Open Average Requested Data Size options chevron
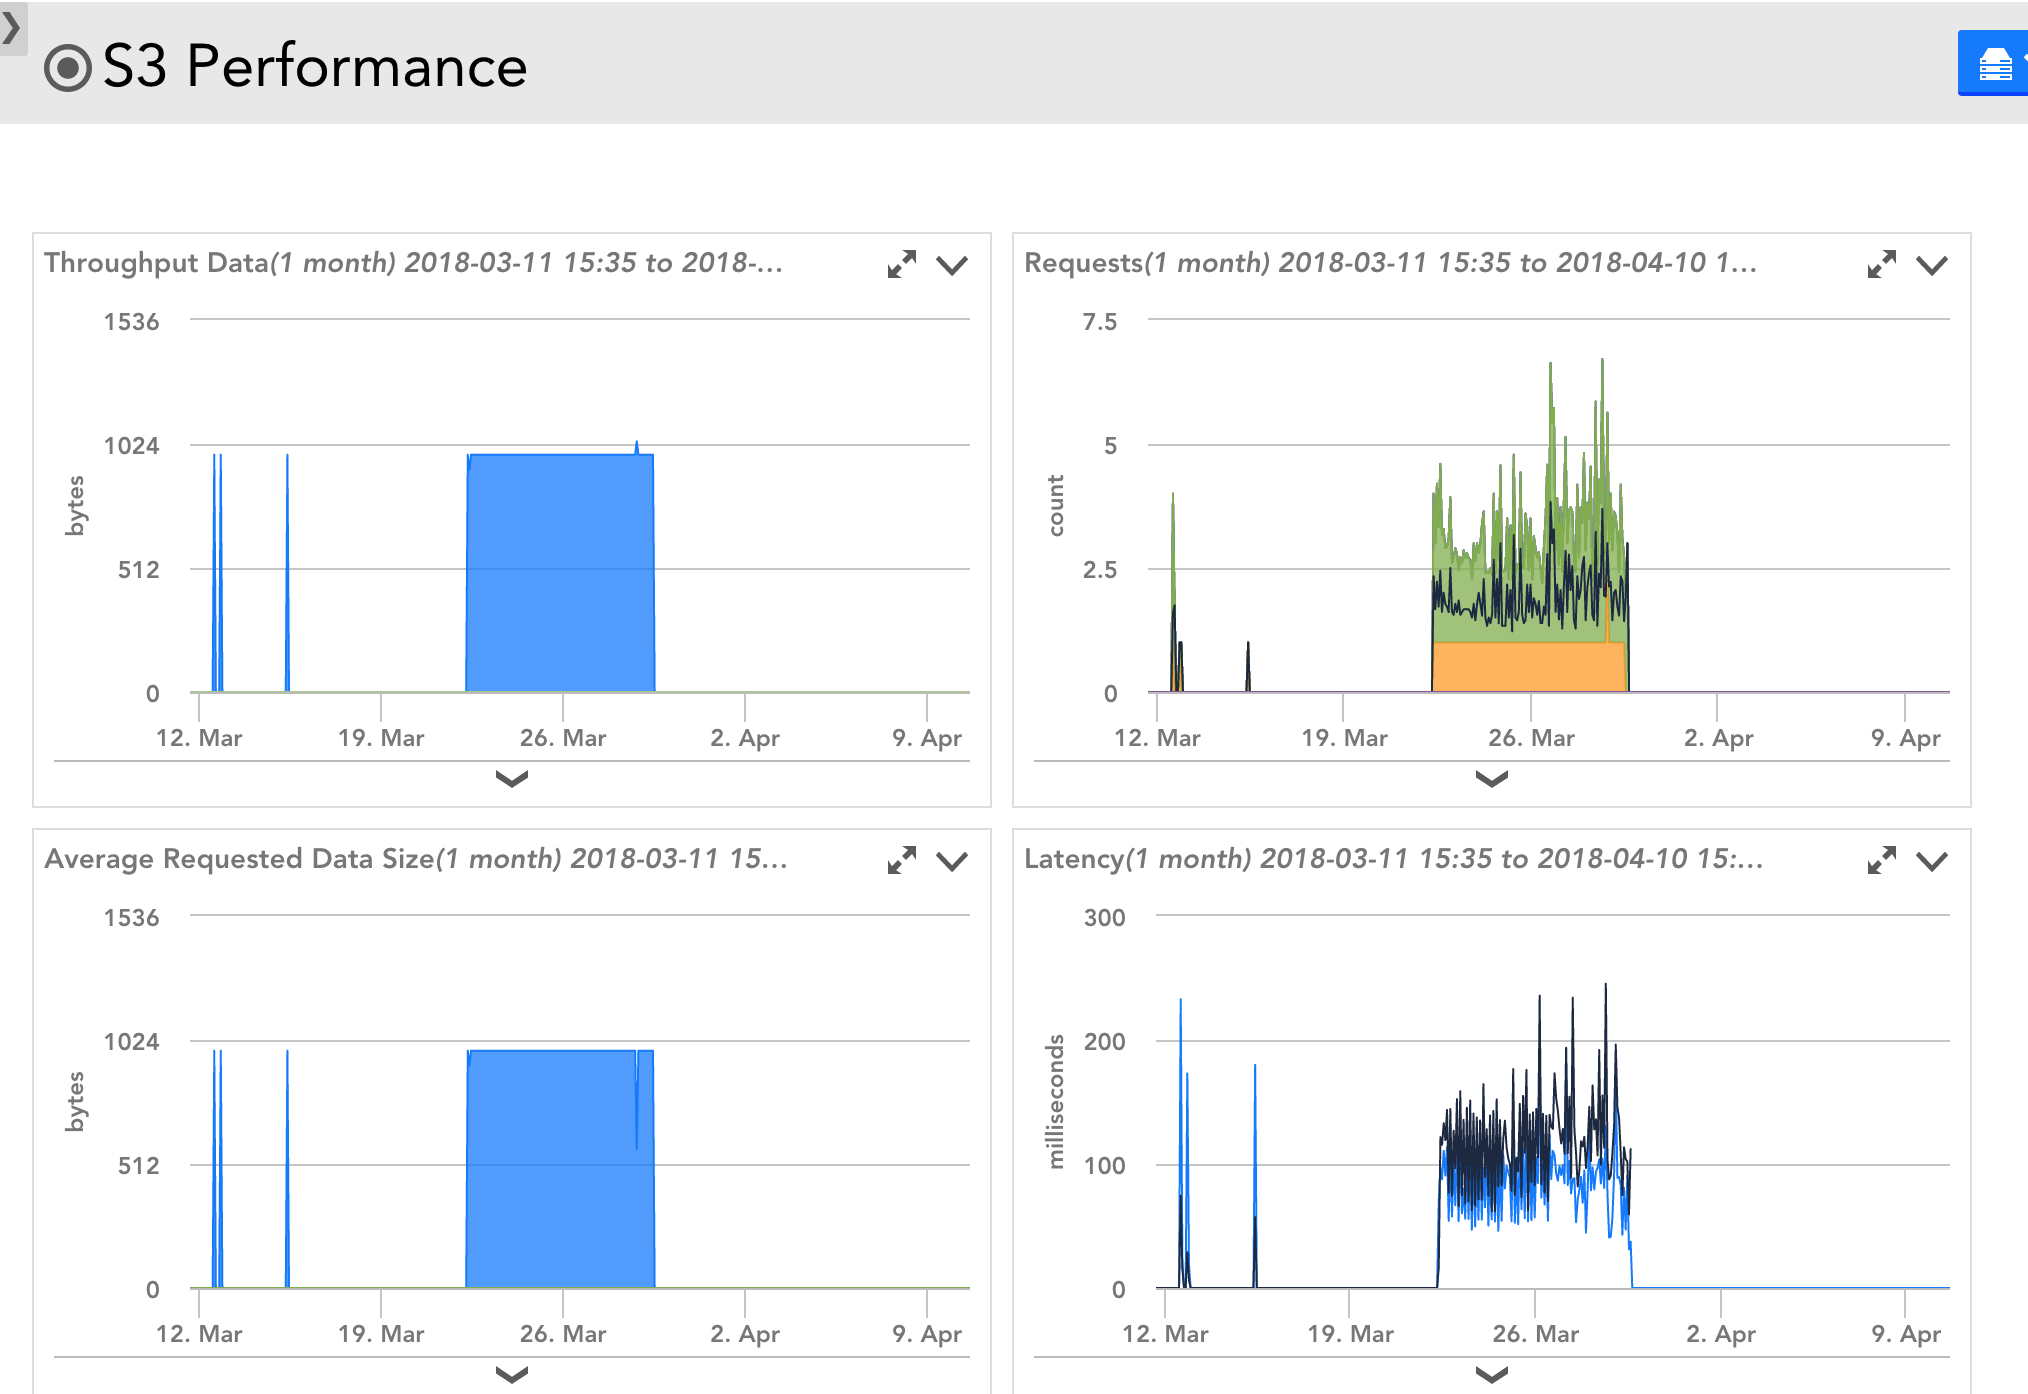The height and width of the screenshot is (1394, 2028). point(952,862)
